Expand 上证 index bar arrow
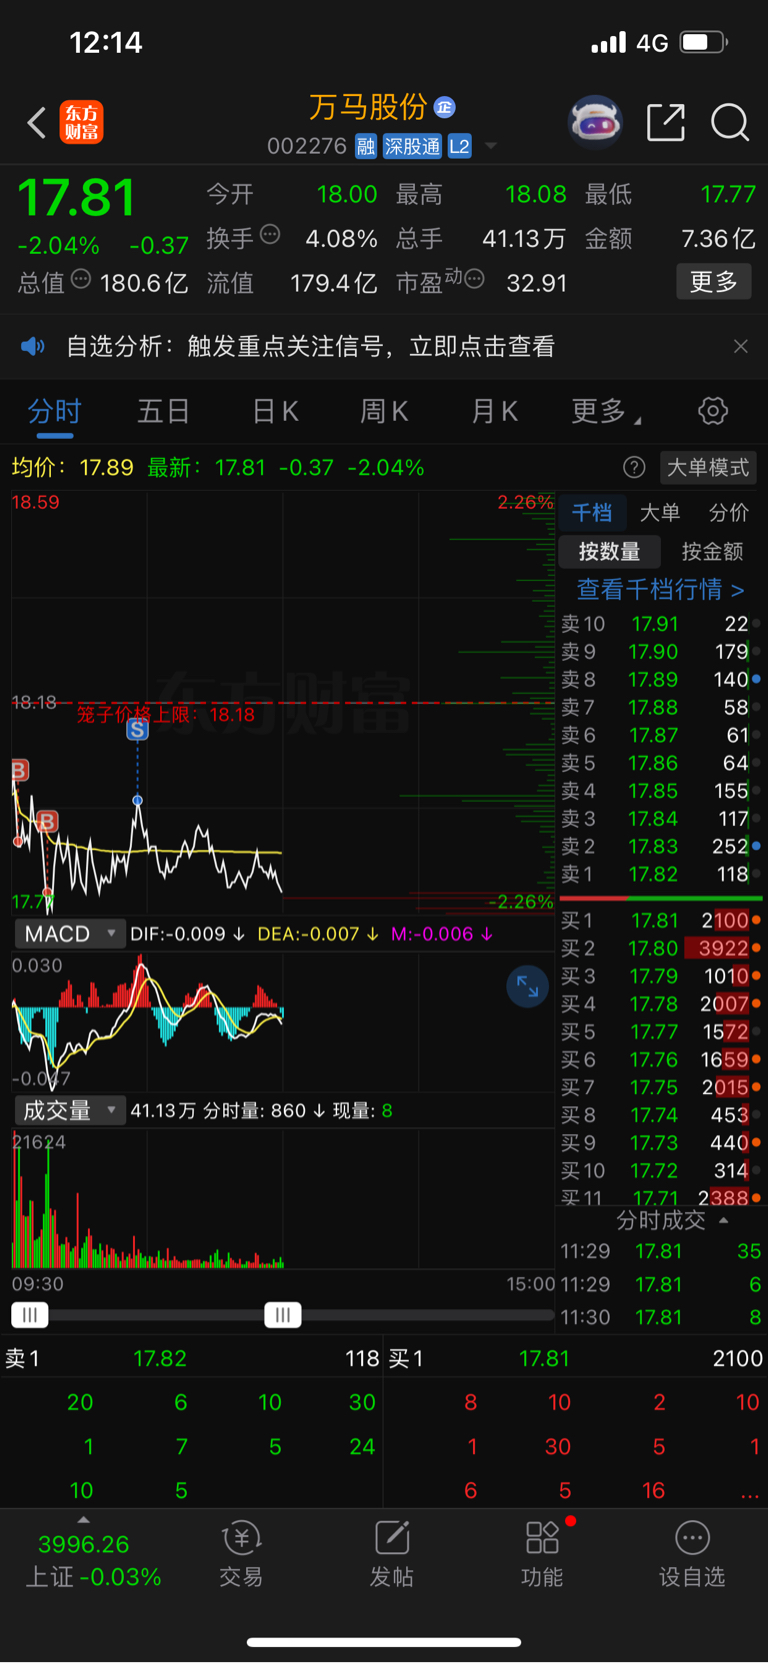Image resolution: width=768 pixels, height=1663 pixels. click(x=84, y=1519)
